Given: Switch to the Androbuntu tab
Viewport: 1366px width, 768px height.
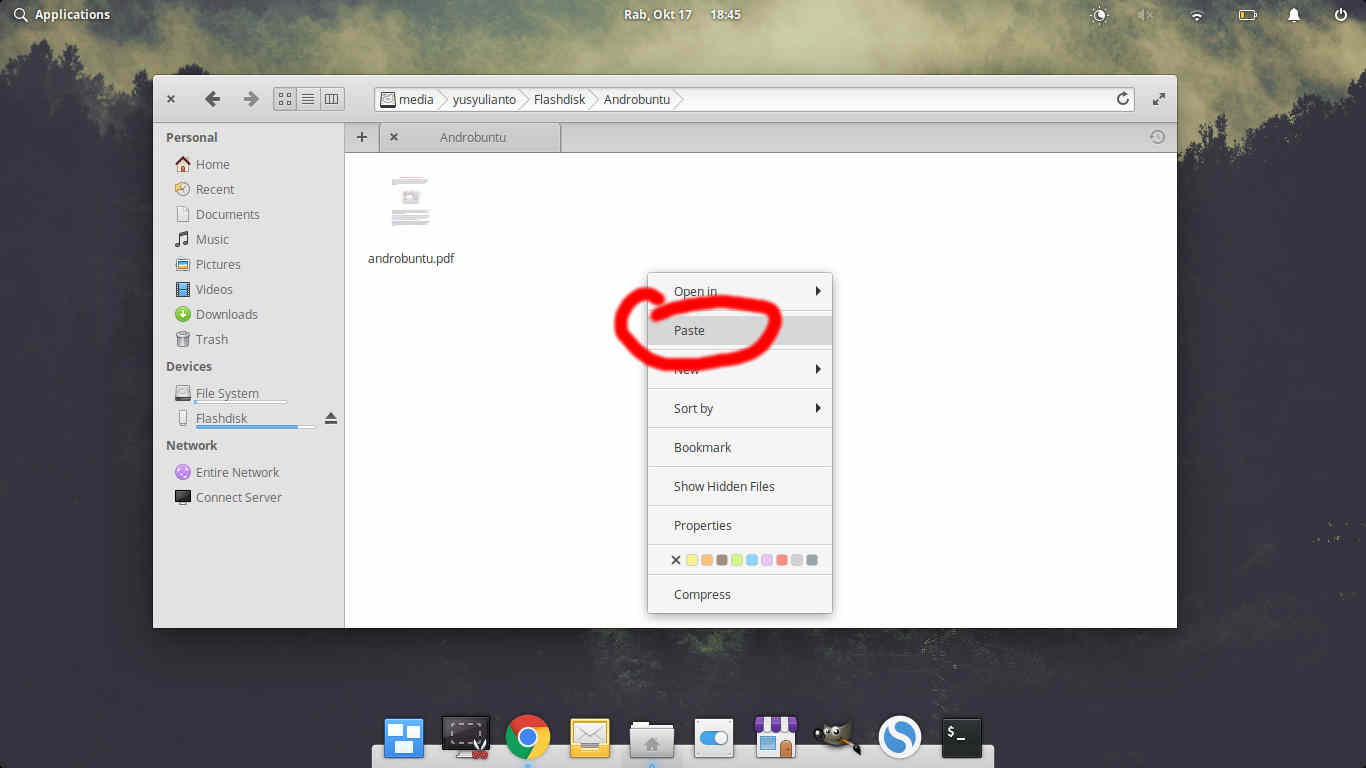Looking at the screenshot, I should [471, 137].
